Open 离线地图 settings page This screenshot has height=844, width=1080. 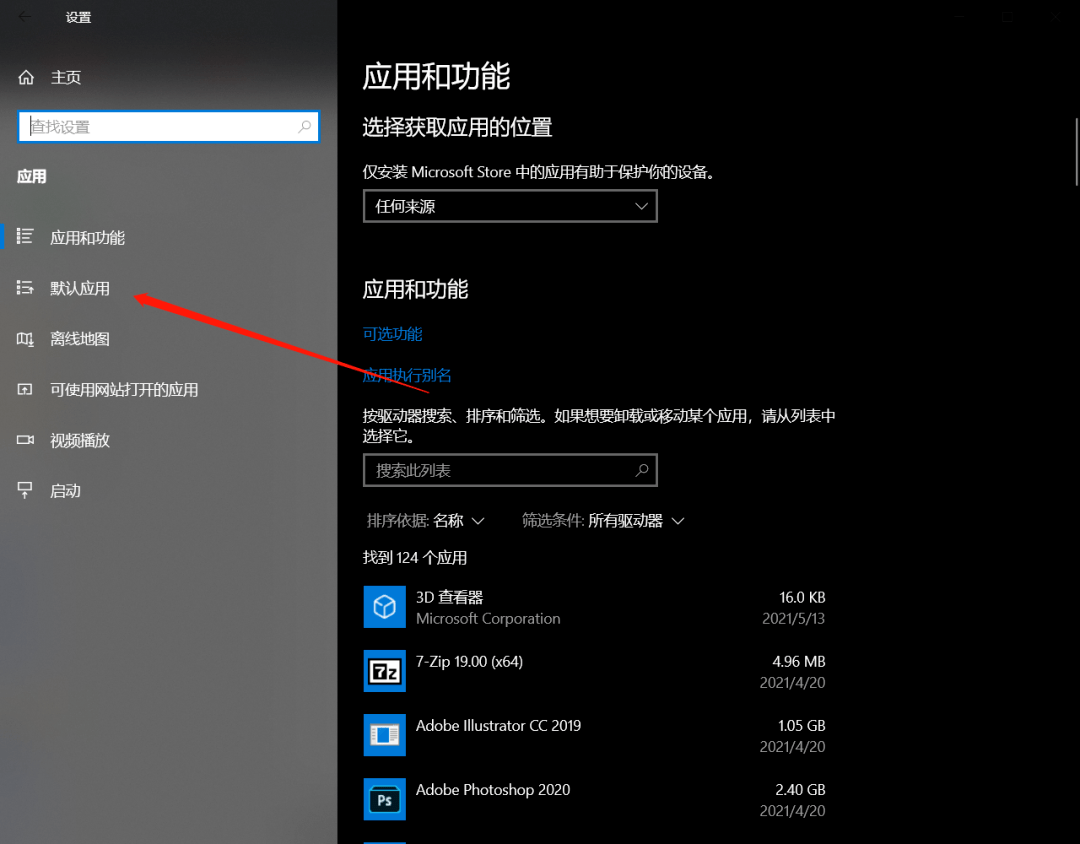[x=80, y=339]
